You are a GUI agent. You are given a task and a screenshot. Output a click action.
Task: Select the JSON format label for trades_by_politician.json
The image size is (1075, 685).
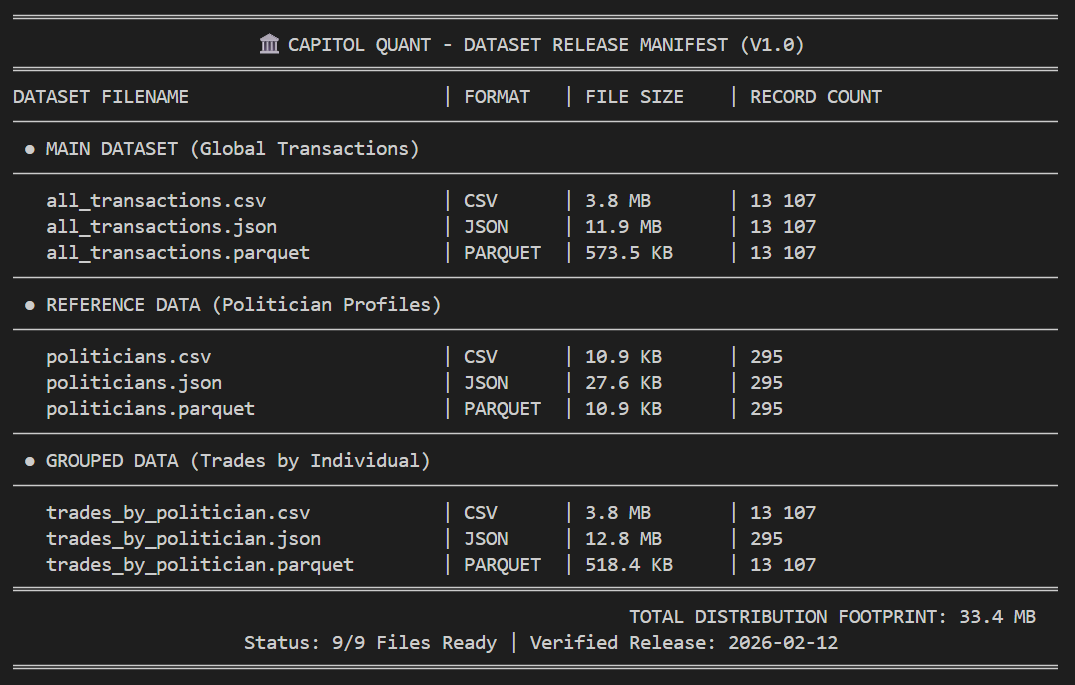coord(486,538)
